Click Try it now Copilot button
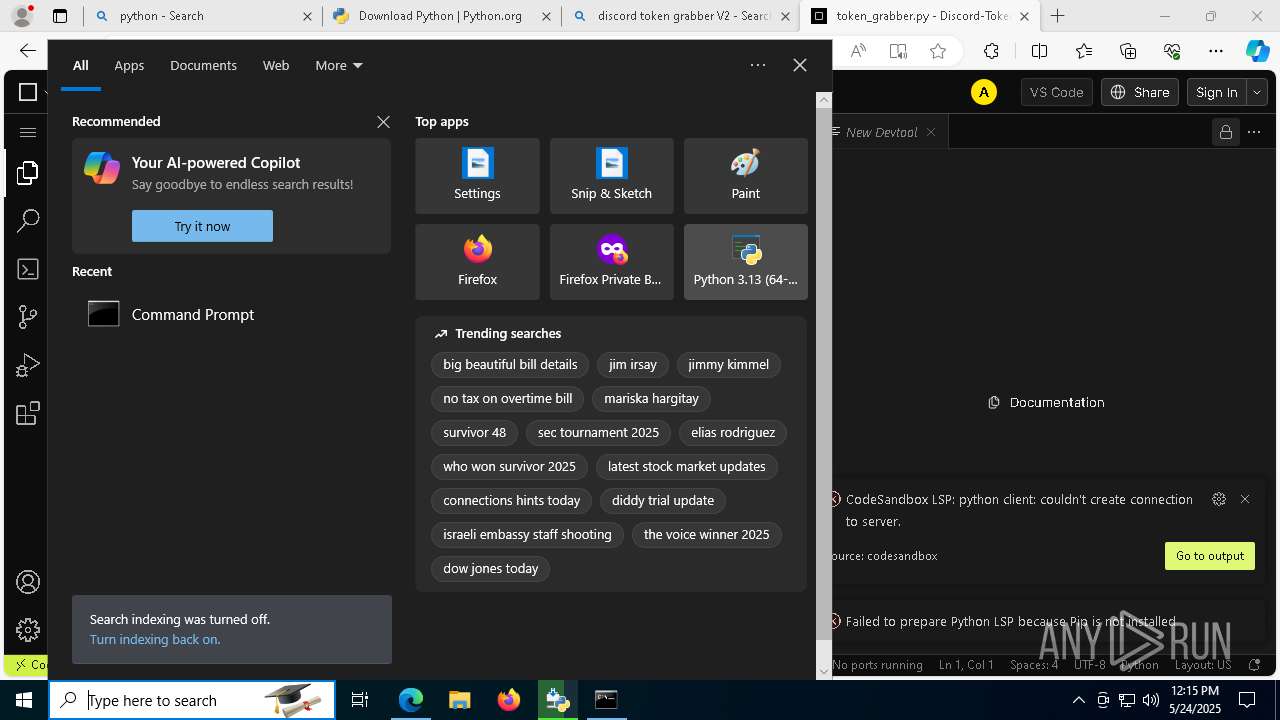The width and height of the screenshot is (1280, 720). click(x=202, y=226)
